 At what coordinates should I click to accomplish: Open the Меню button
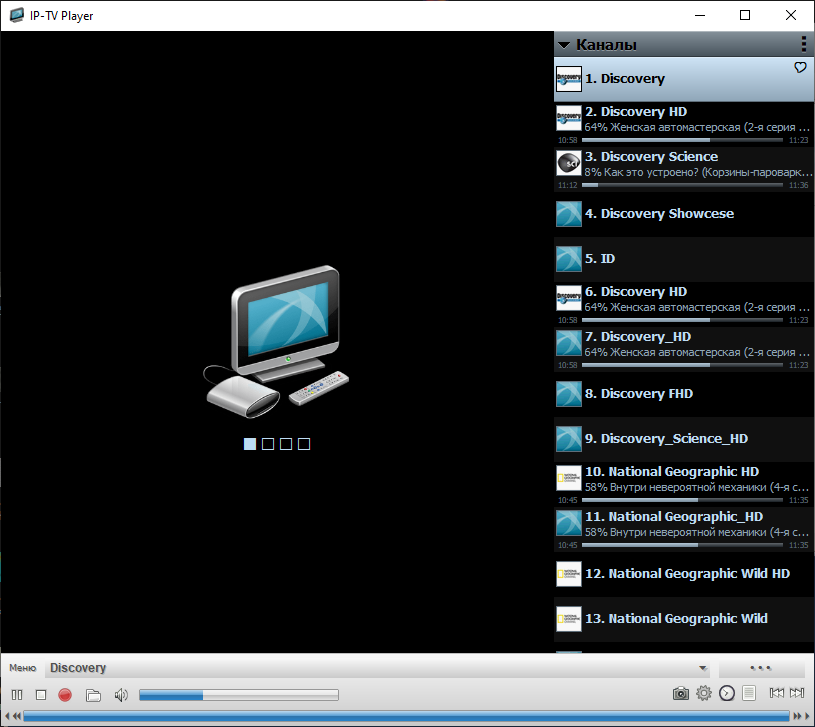tap(22, 668)
